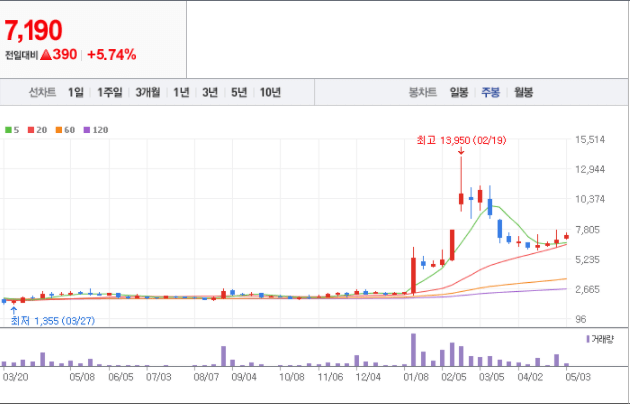Click the orange 60 moving average swatch
Image resolution: width=630 pixels, height=404 pixels.
pyautogui.click(x=59, y=130)
